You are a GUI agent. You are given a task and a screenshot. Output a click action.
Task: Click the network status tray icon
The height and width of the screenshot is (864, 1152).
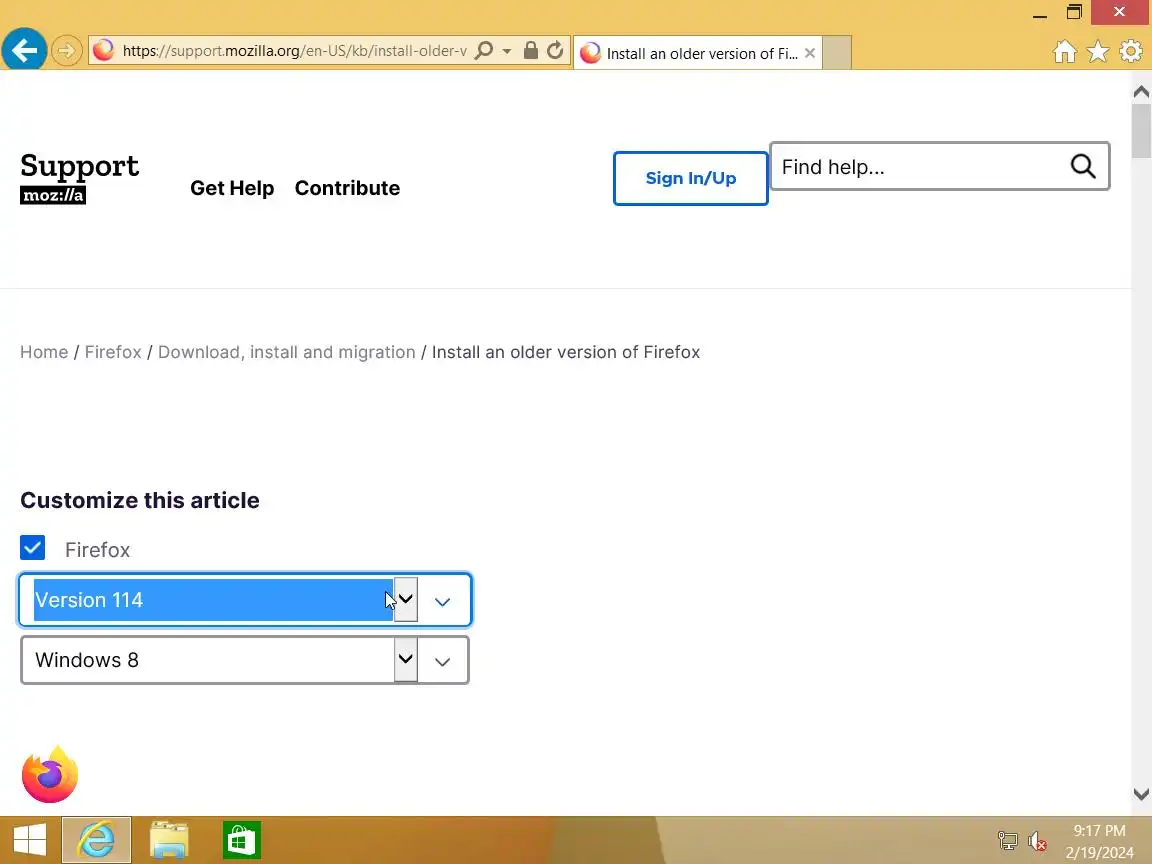[1007, 840]
